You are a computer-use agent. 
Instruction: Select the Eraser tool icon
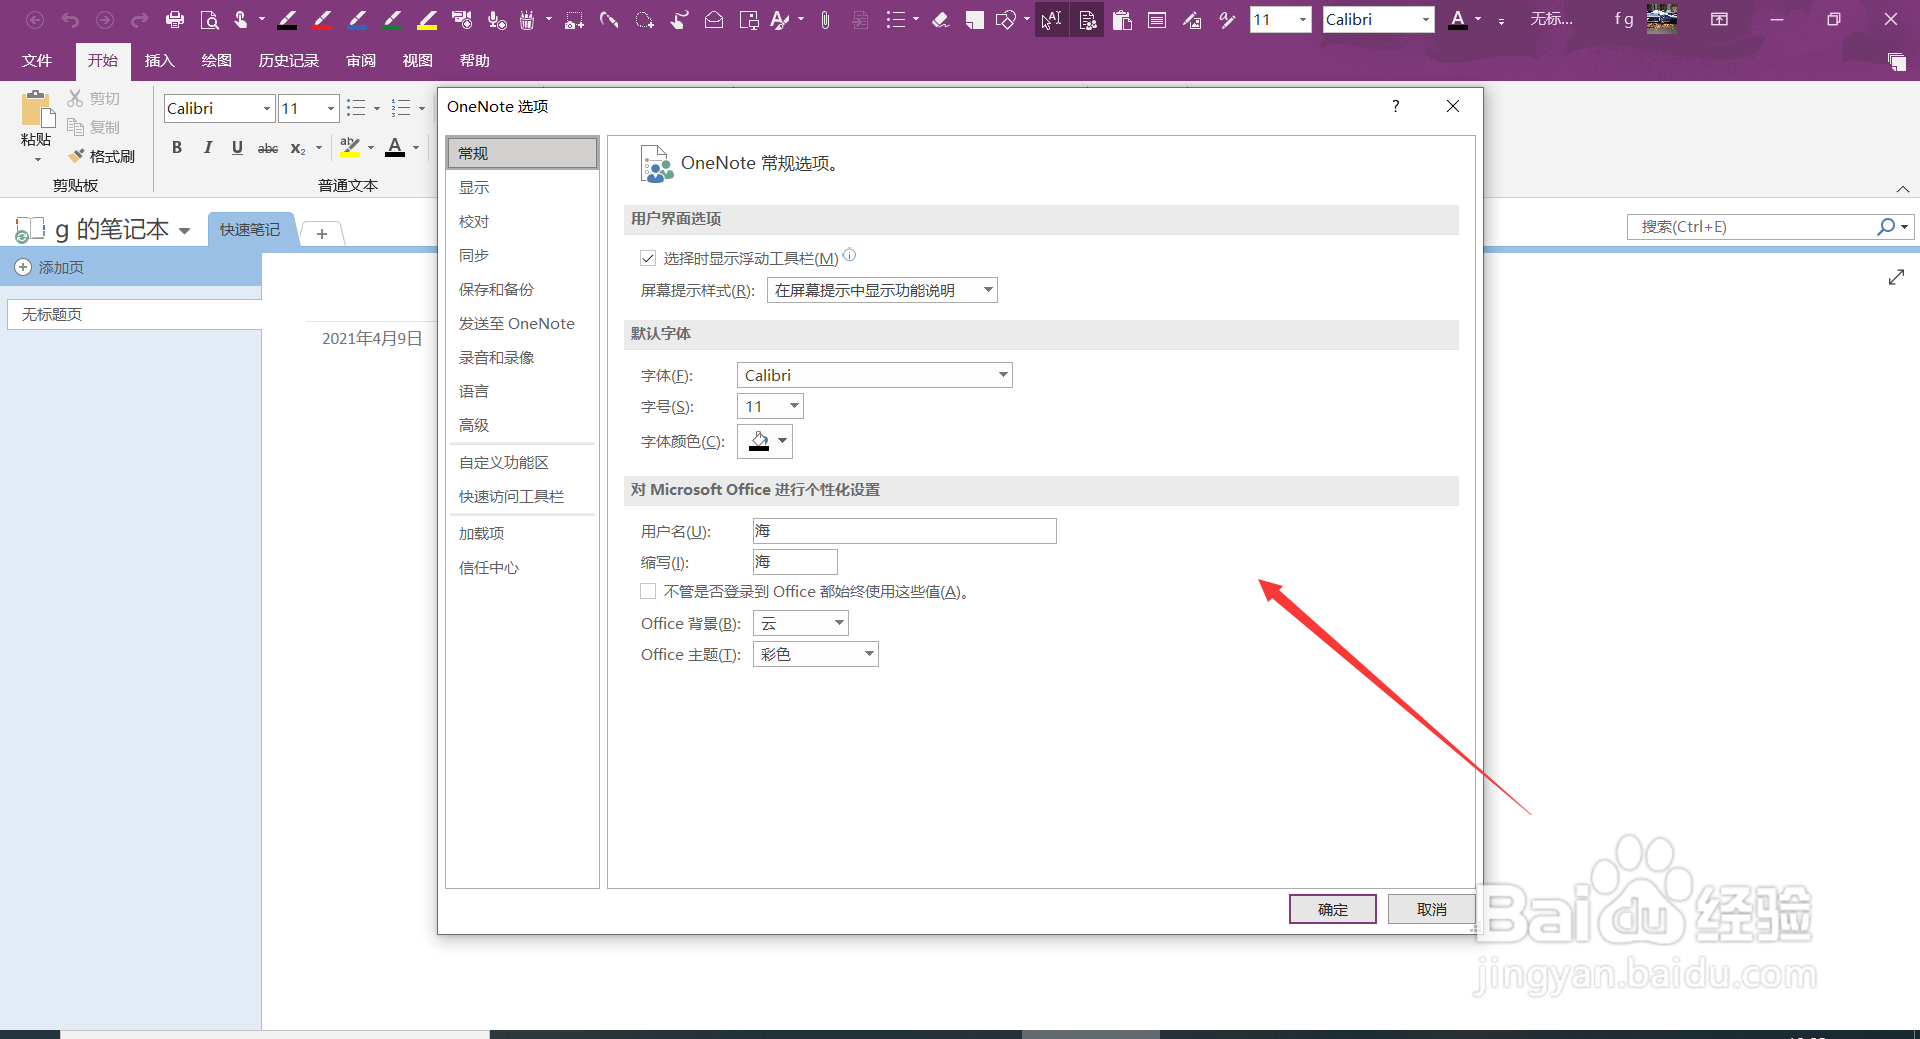(x=940, y=19)
